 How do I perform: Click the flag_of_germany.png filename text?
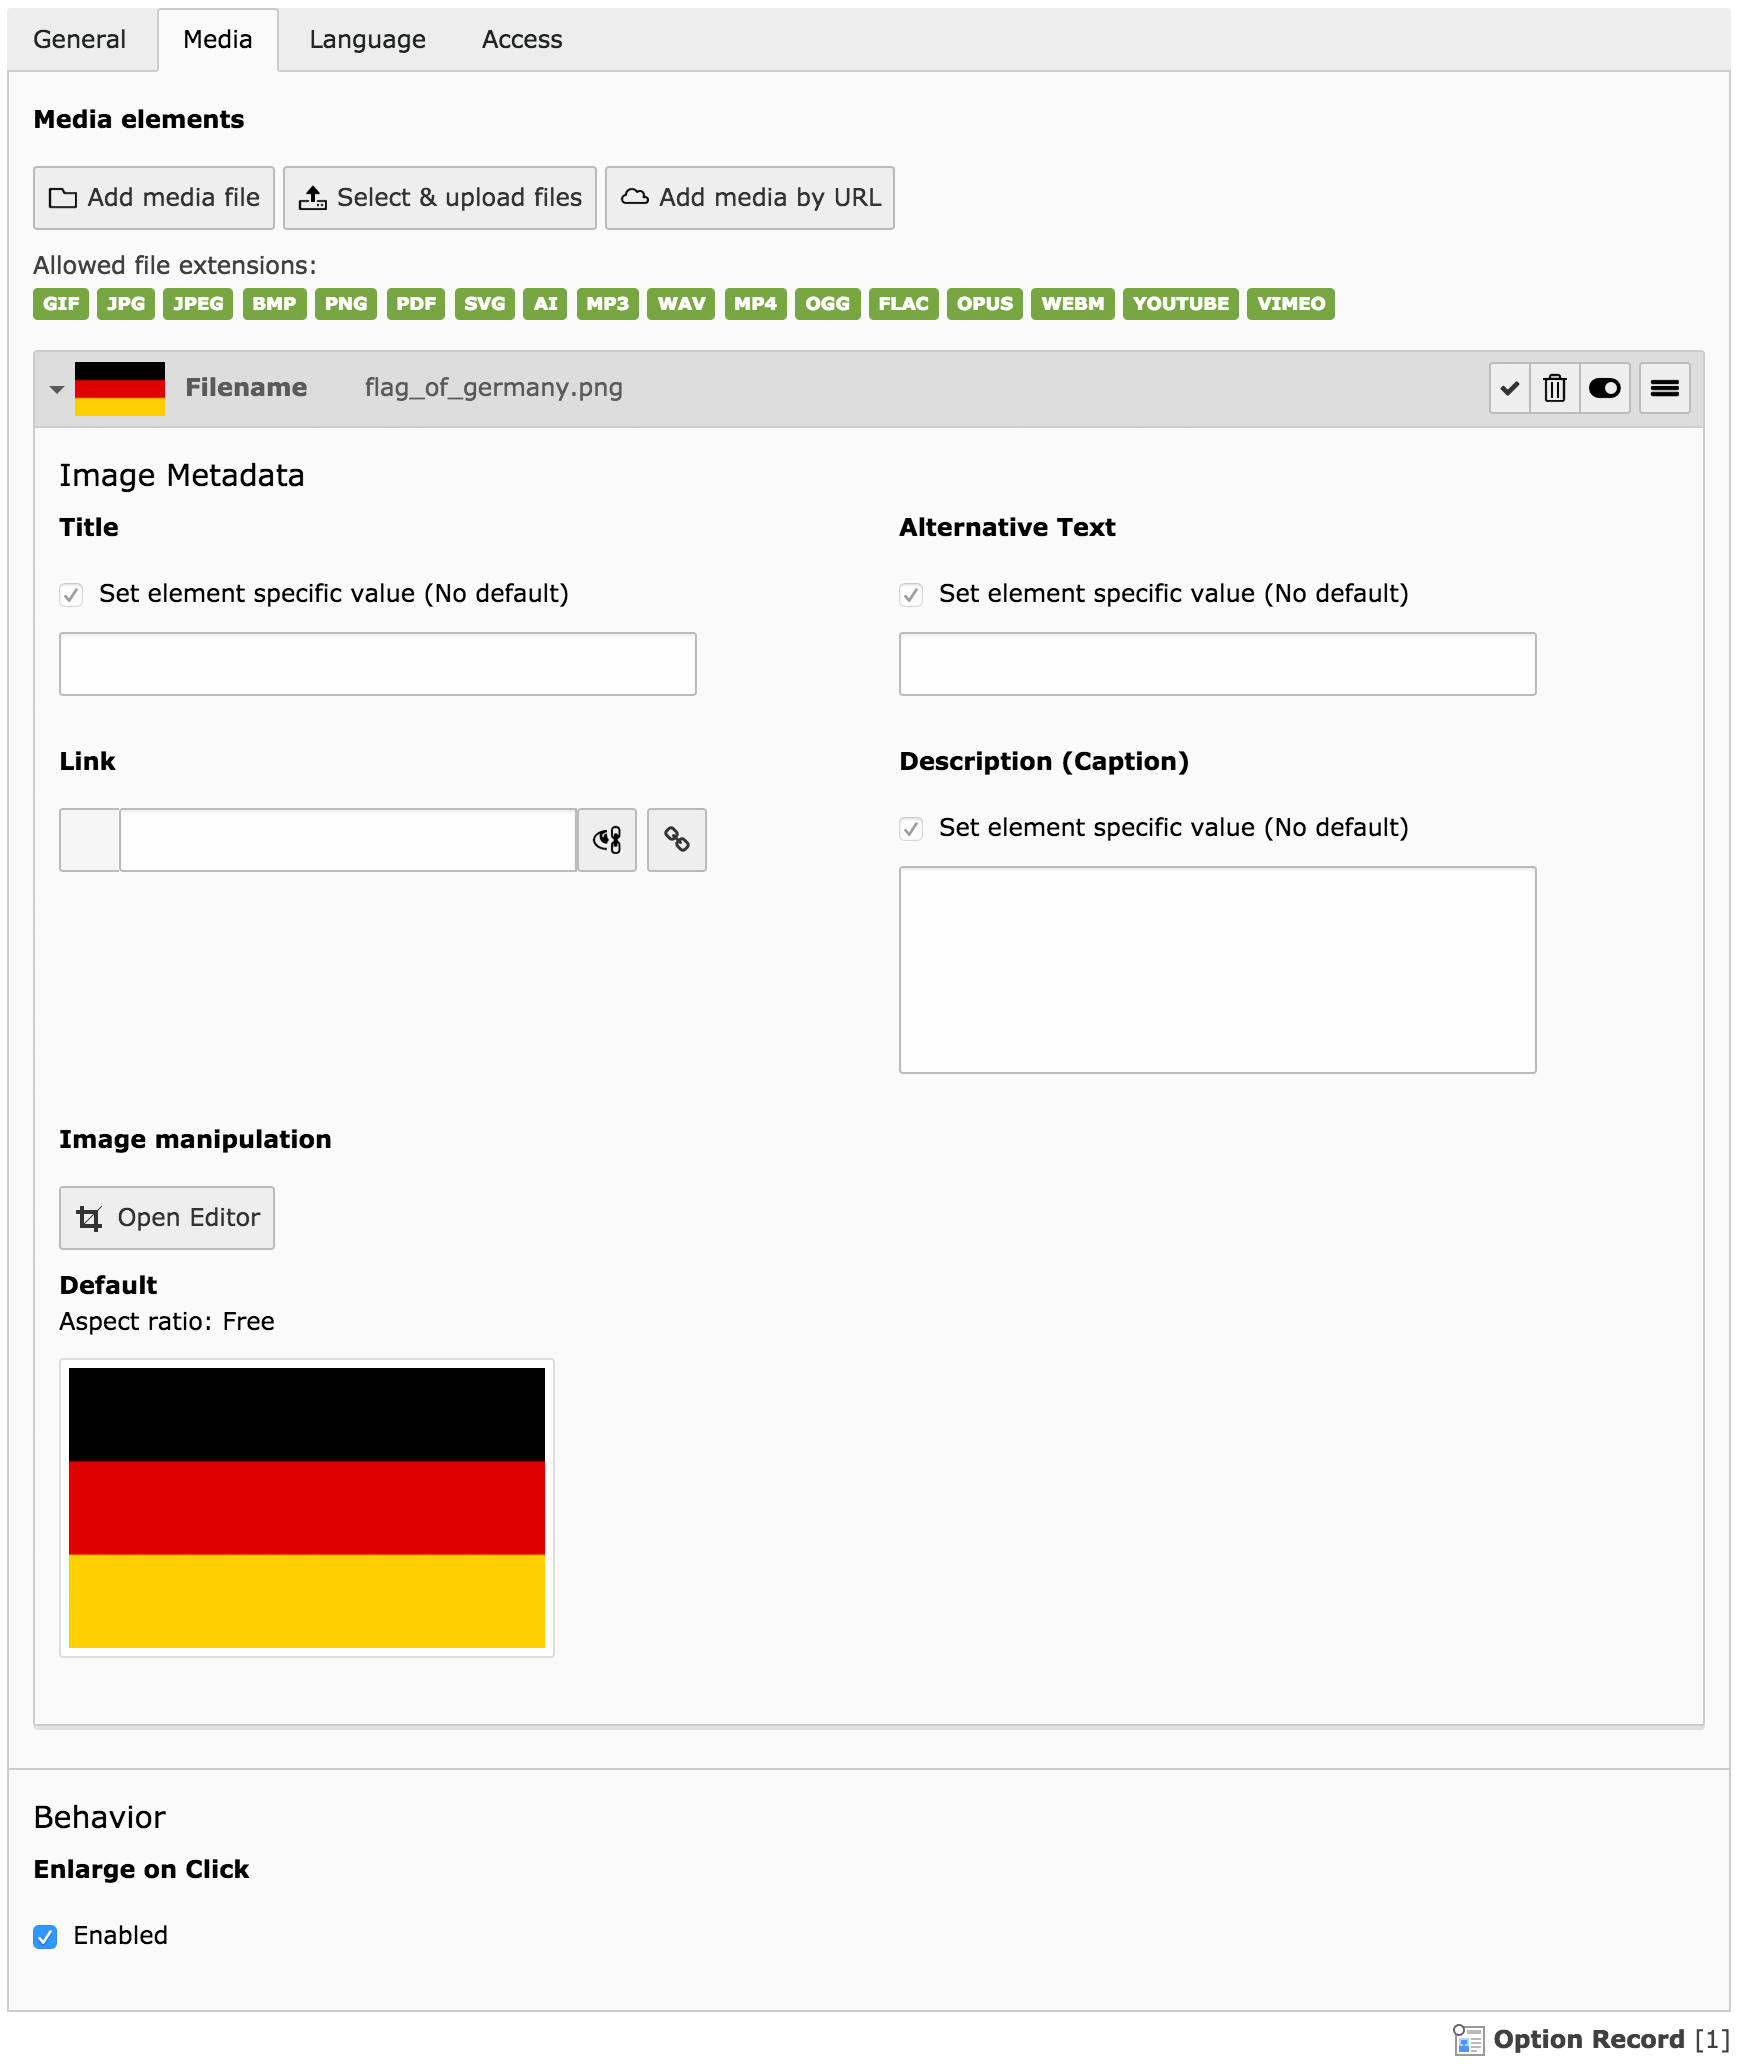coord(494,388)
